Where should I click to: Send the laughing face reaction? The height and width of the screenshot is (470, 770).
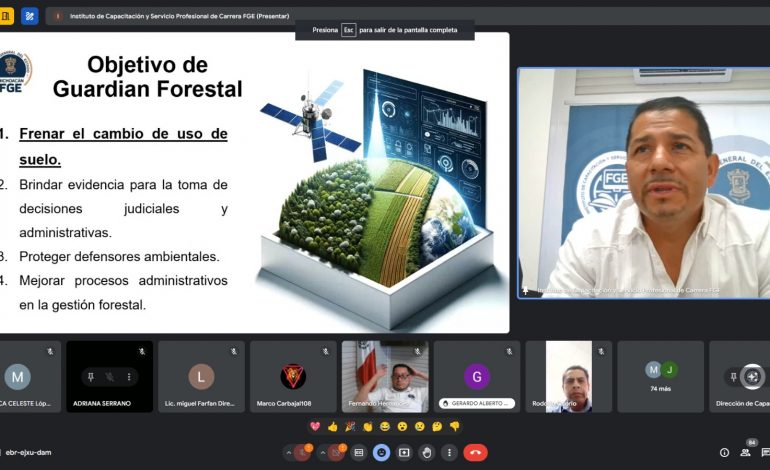tap(385, 426)
